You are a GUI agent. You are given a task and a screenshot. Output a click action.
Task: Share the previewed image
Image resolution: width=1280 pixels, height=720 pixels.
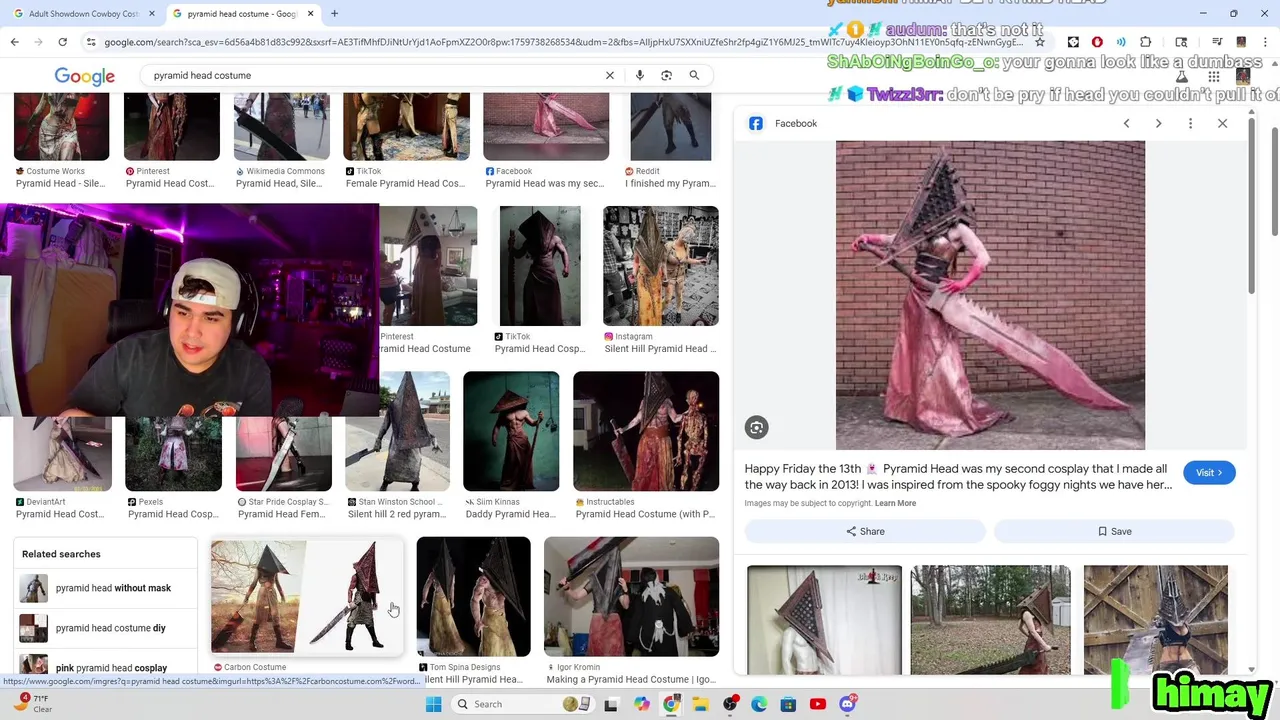click(865, 531)
